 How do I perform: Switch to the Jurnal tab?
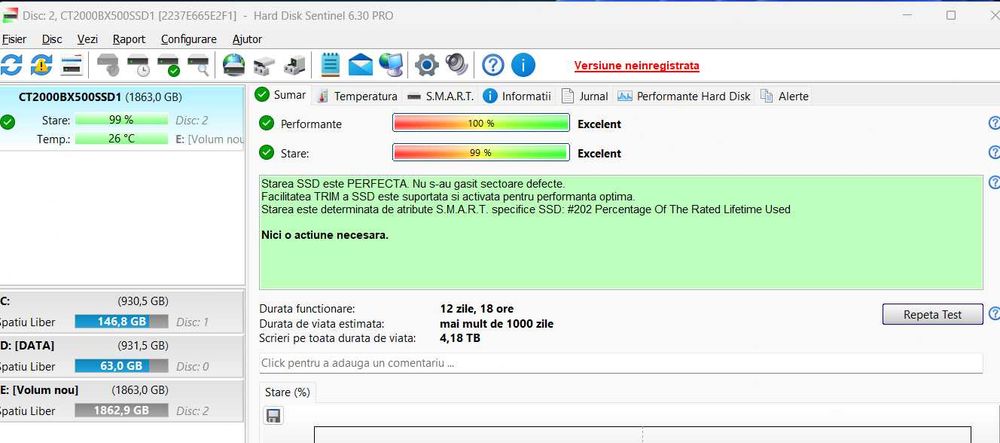pos(585,96)
